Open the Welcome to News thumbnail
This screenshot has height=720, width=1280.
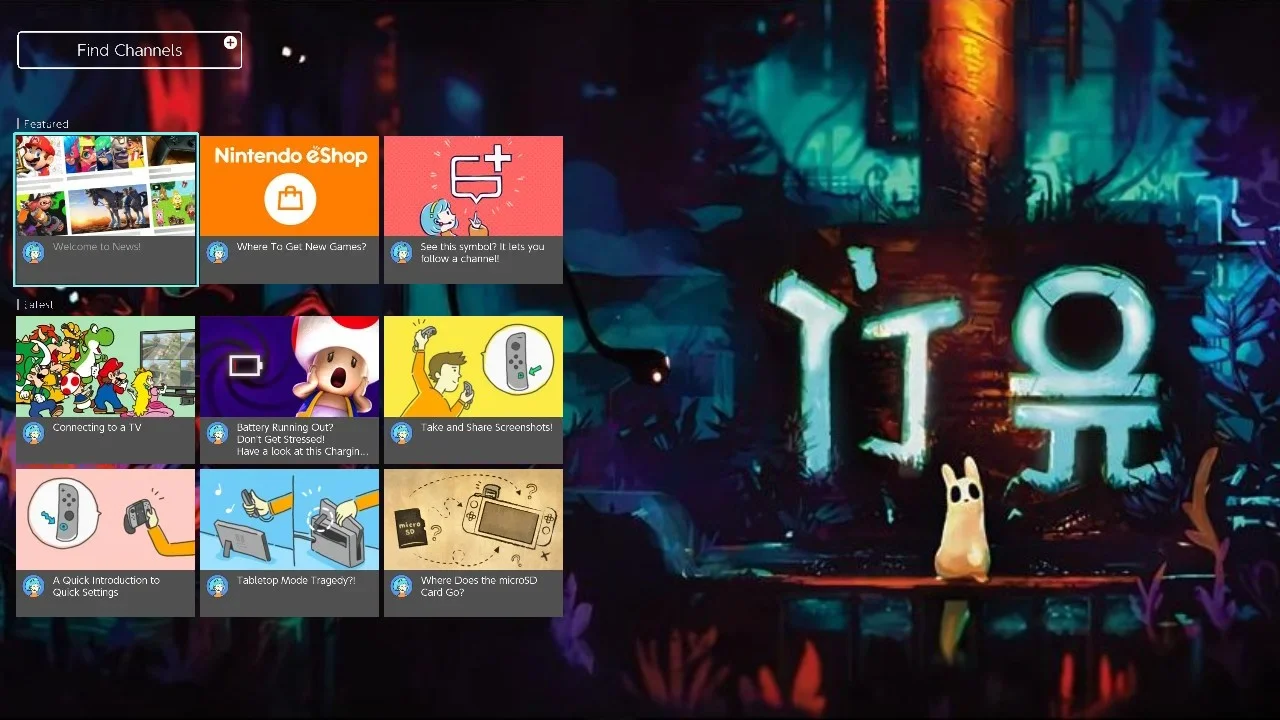point(106,186)
